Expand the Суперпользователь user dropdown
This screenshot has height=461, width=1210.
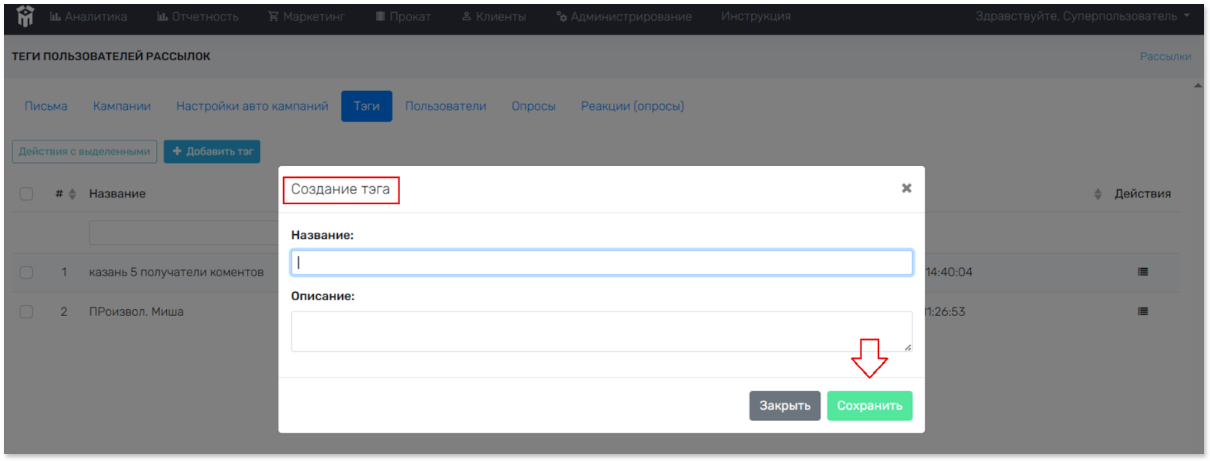1081,16
